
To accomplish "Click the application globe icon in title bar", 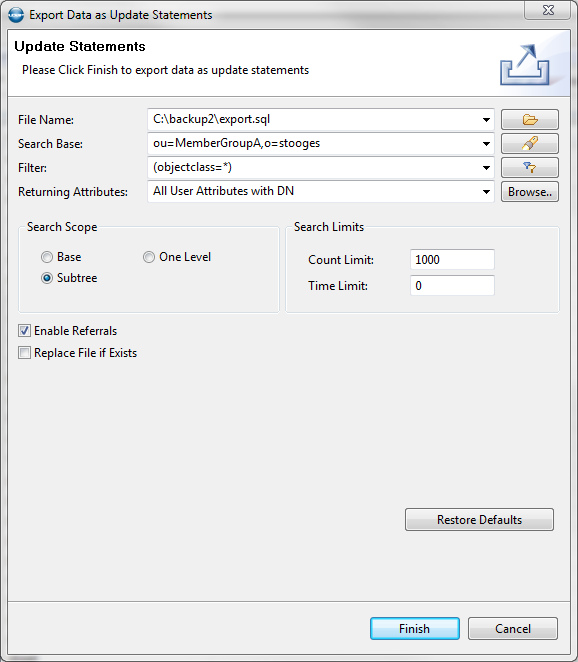I will 16,15.
